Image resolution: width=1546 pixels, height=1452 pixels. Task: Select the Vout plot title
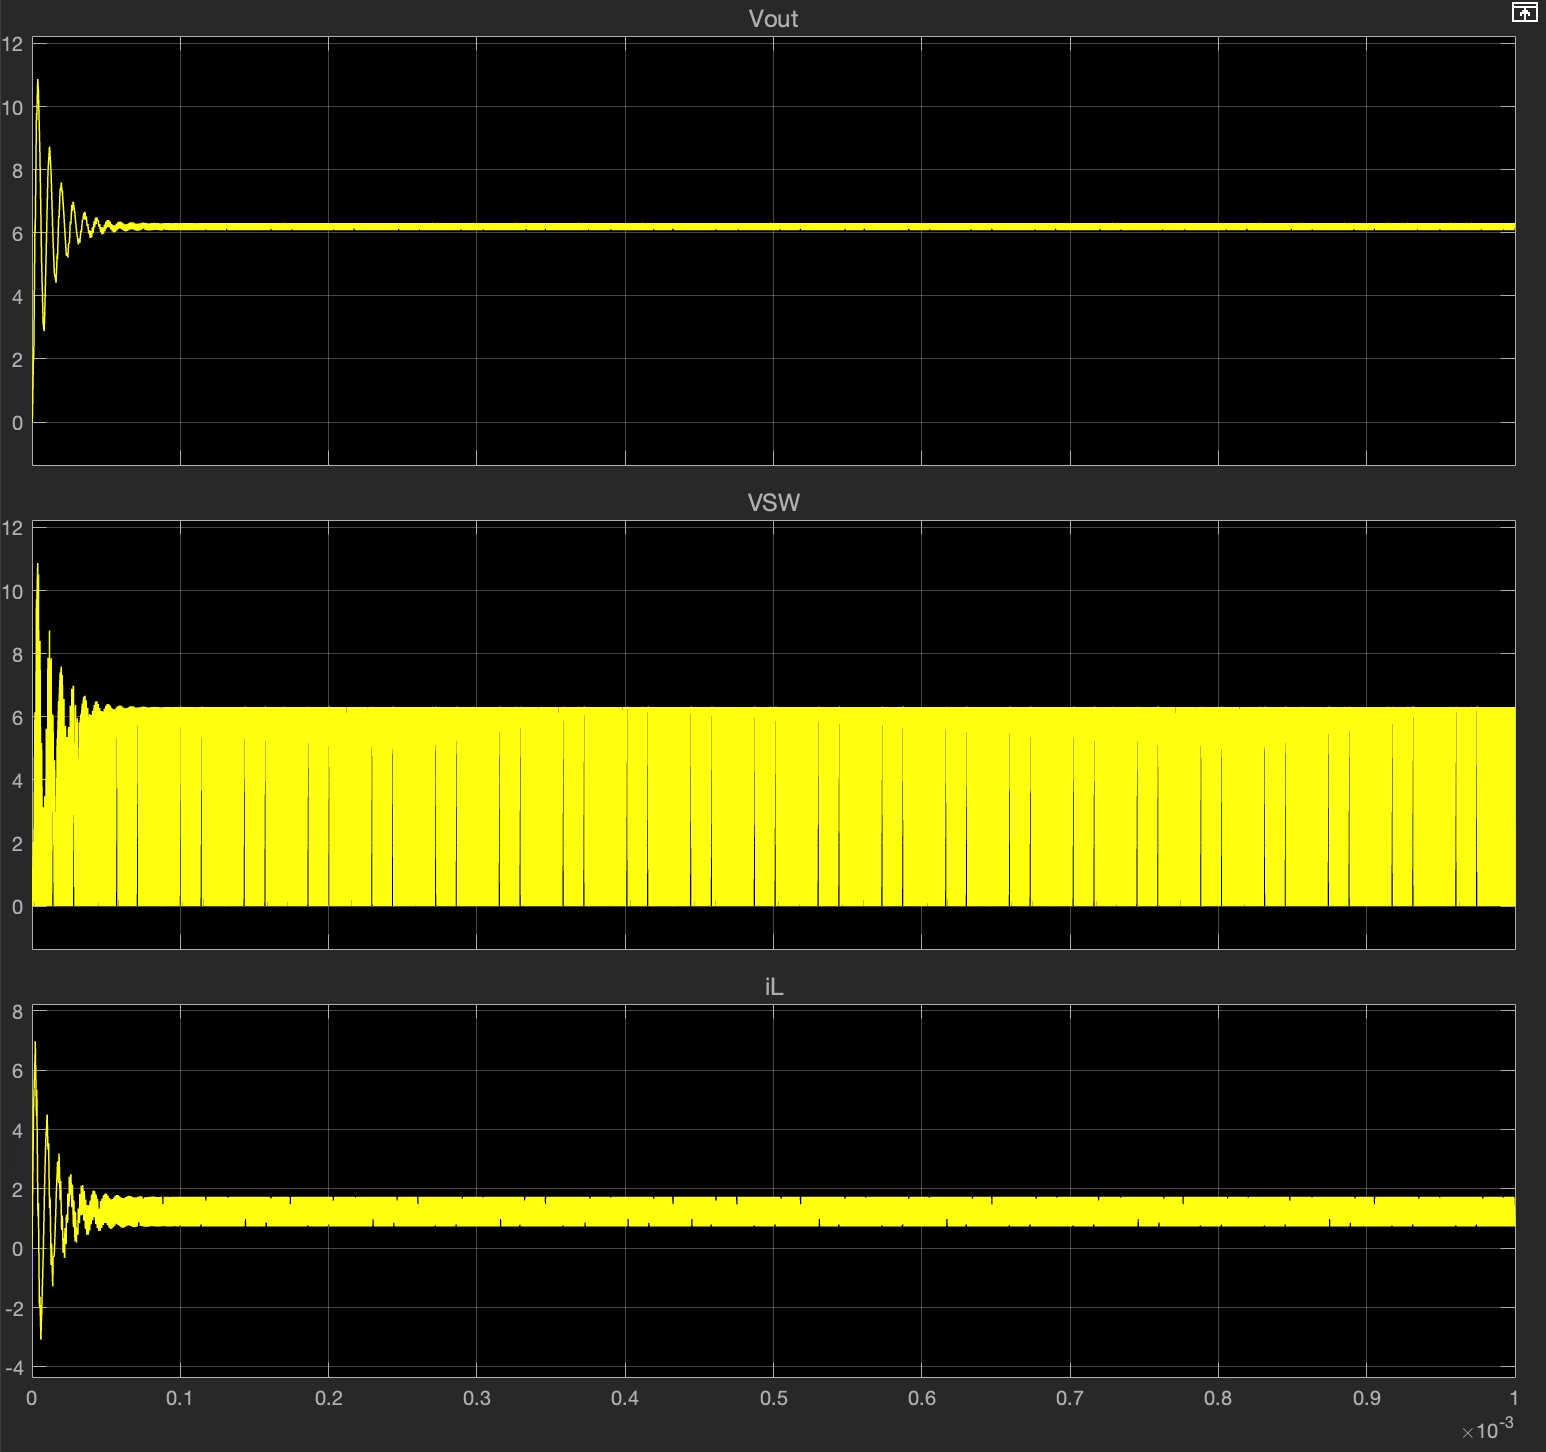pos(773,19)
